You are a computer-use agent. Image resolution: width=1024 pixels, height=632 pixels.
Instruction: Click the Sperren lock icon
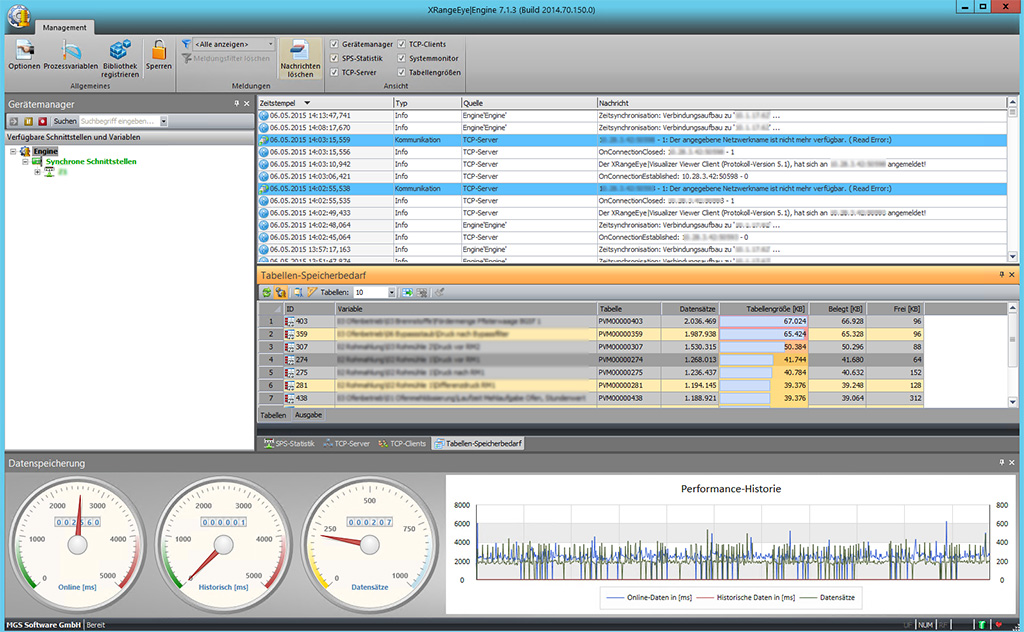click(x=159, y=54)
